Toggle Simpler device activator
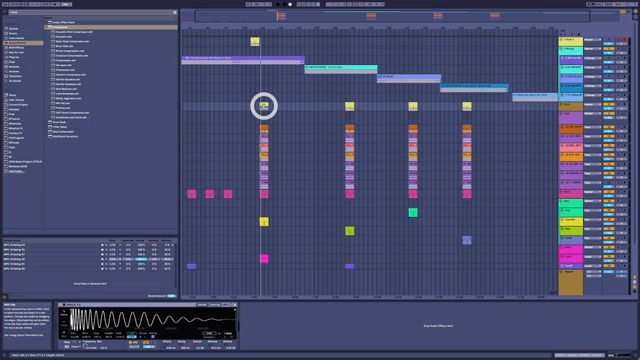 tap(61, 304)
